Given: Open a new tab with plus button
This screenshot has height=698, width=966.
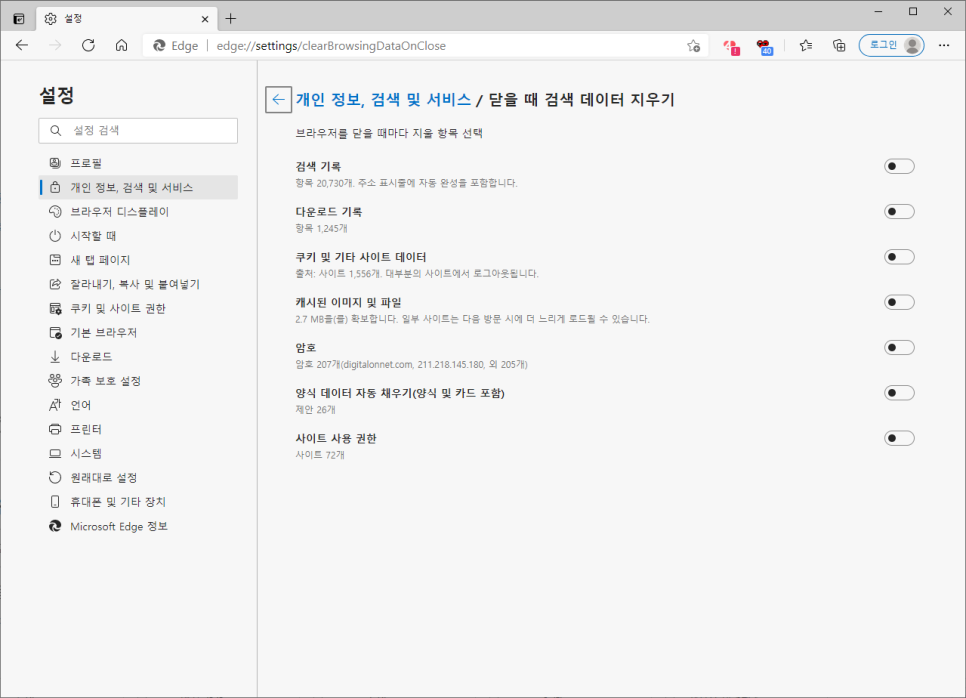Looking at the screenshot, I should click(x=230, y=18).
